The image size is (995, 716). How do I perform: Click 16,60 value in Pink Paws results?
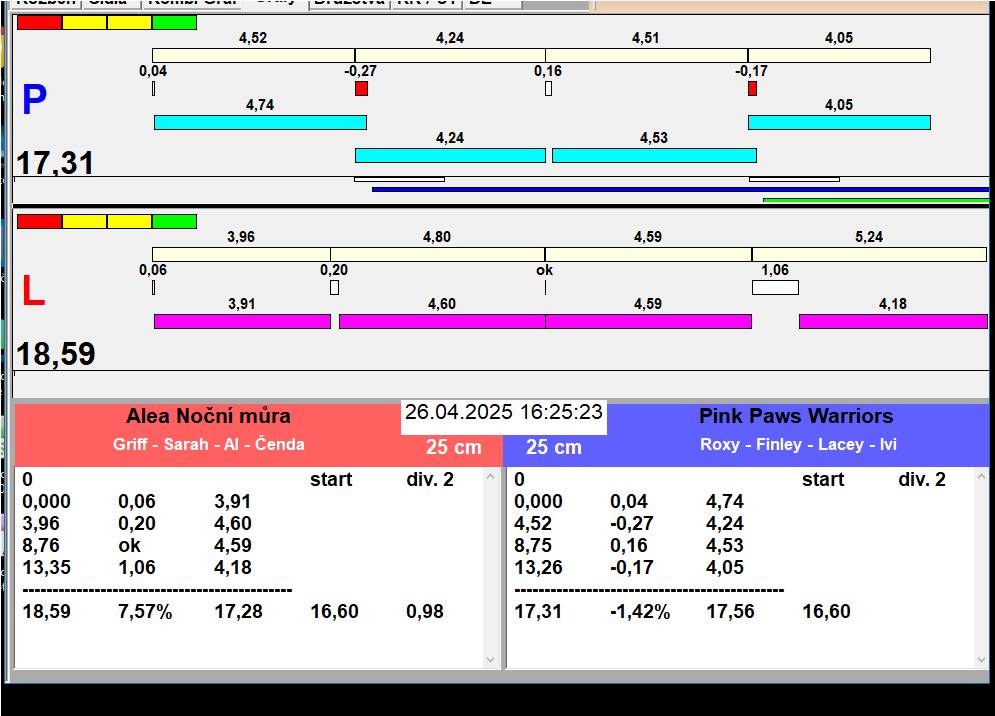pos(826,611)
